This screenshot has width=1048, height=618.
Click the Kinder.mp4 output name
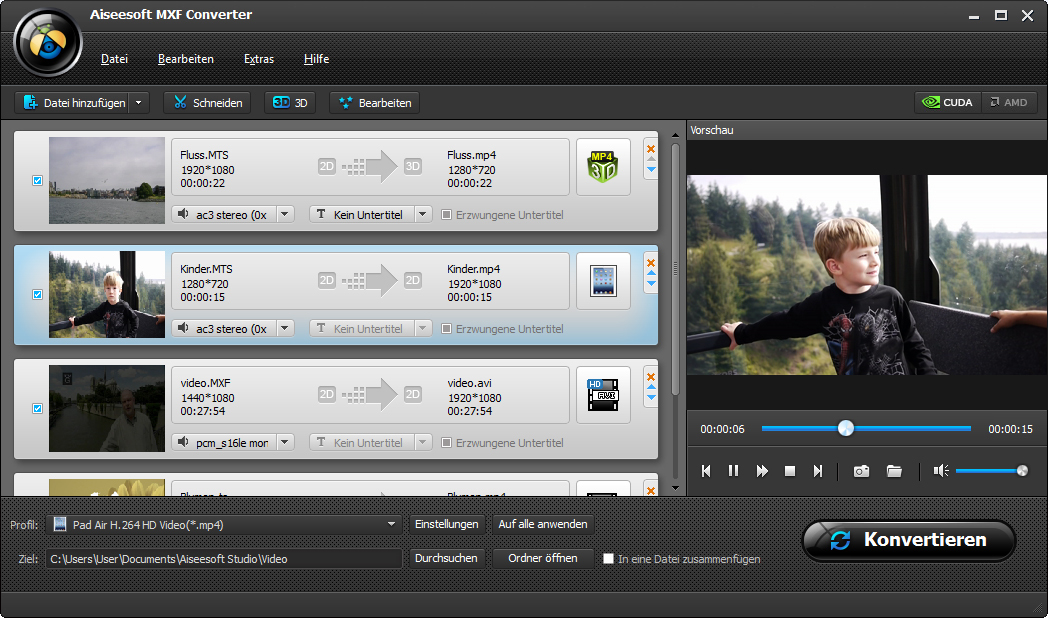474,269
